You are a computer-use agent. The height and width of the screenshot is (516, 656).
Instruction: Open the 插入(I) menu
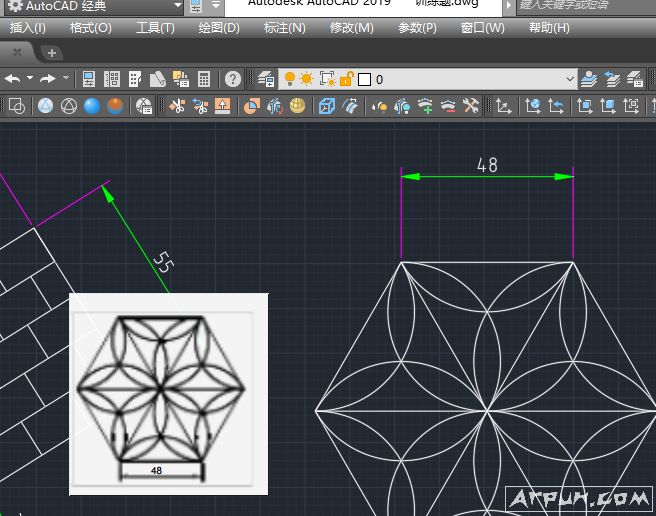click(x=28, y=28)
